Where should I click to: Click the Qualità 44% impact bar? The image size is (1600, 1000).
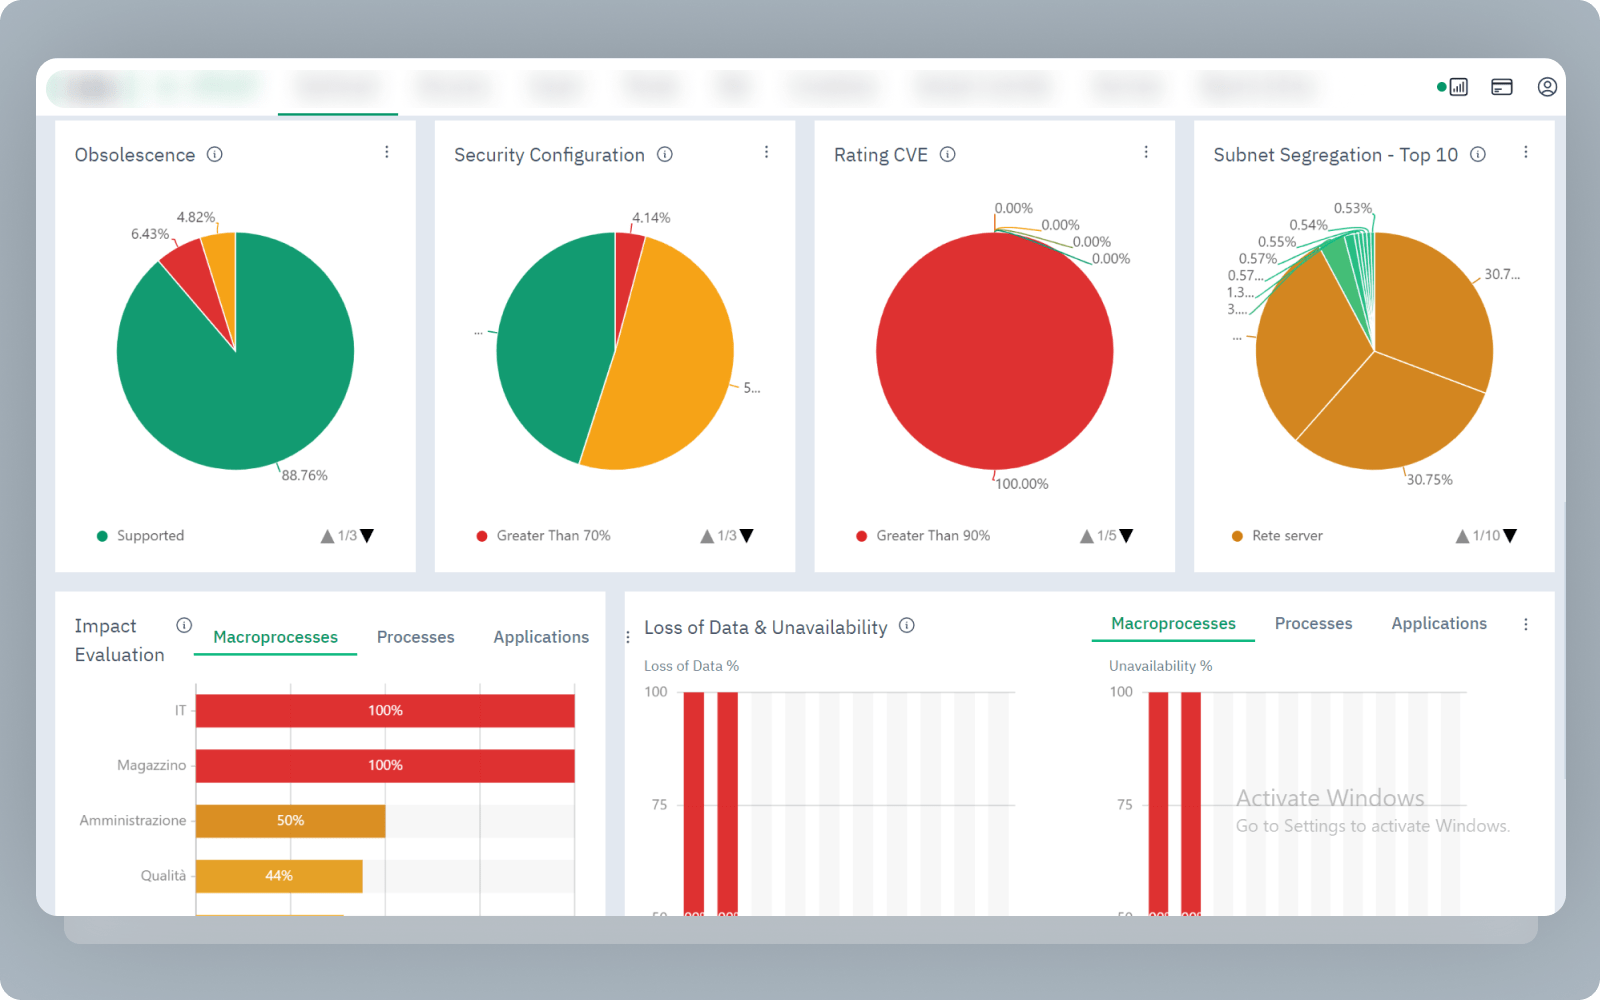279,876
